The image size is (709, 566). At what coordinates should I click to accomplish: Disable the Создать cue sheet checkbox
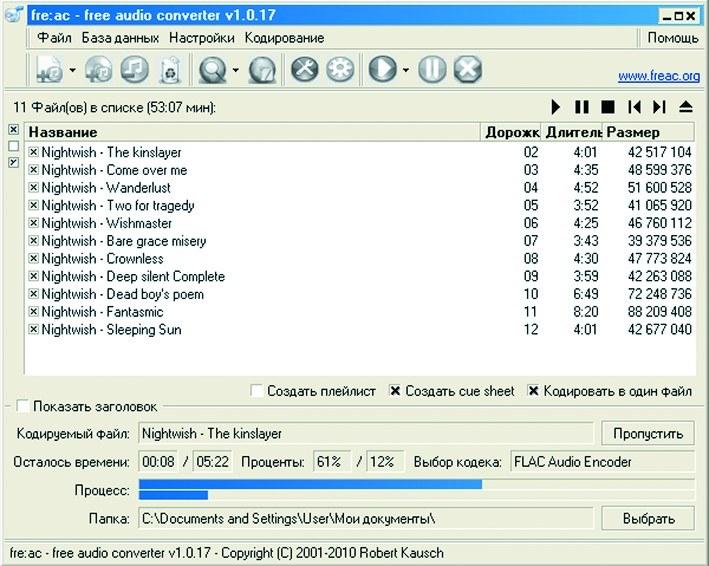point(395,391)
